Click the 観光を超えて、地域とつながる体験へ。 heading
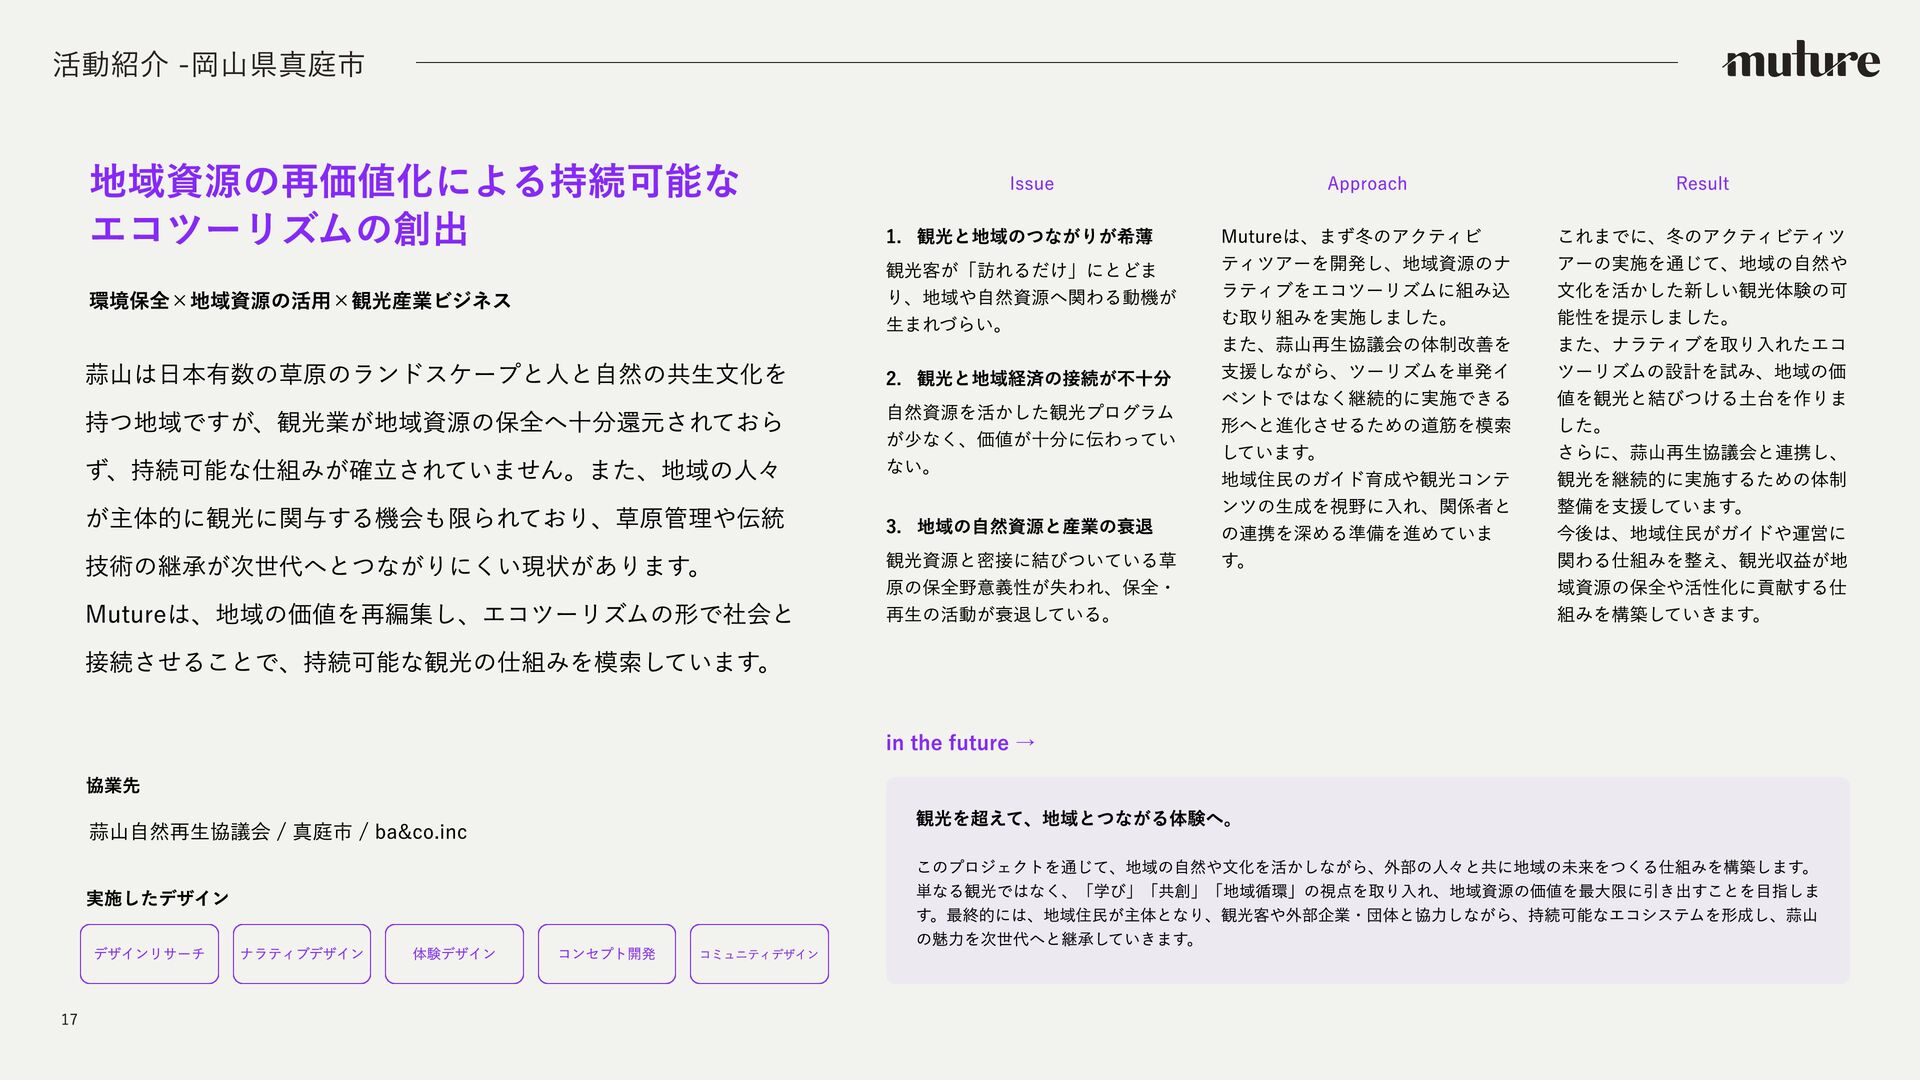The width and height of the screenshot is (1920, 1080). pyautogui.click(x=1076, y=819)
